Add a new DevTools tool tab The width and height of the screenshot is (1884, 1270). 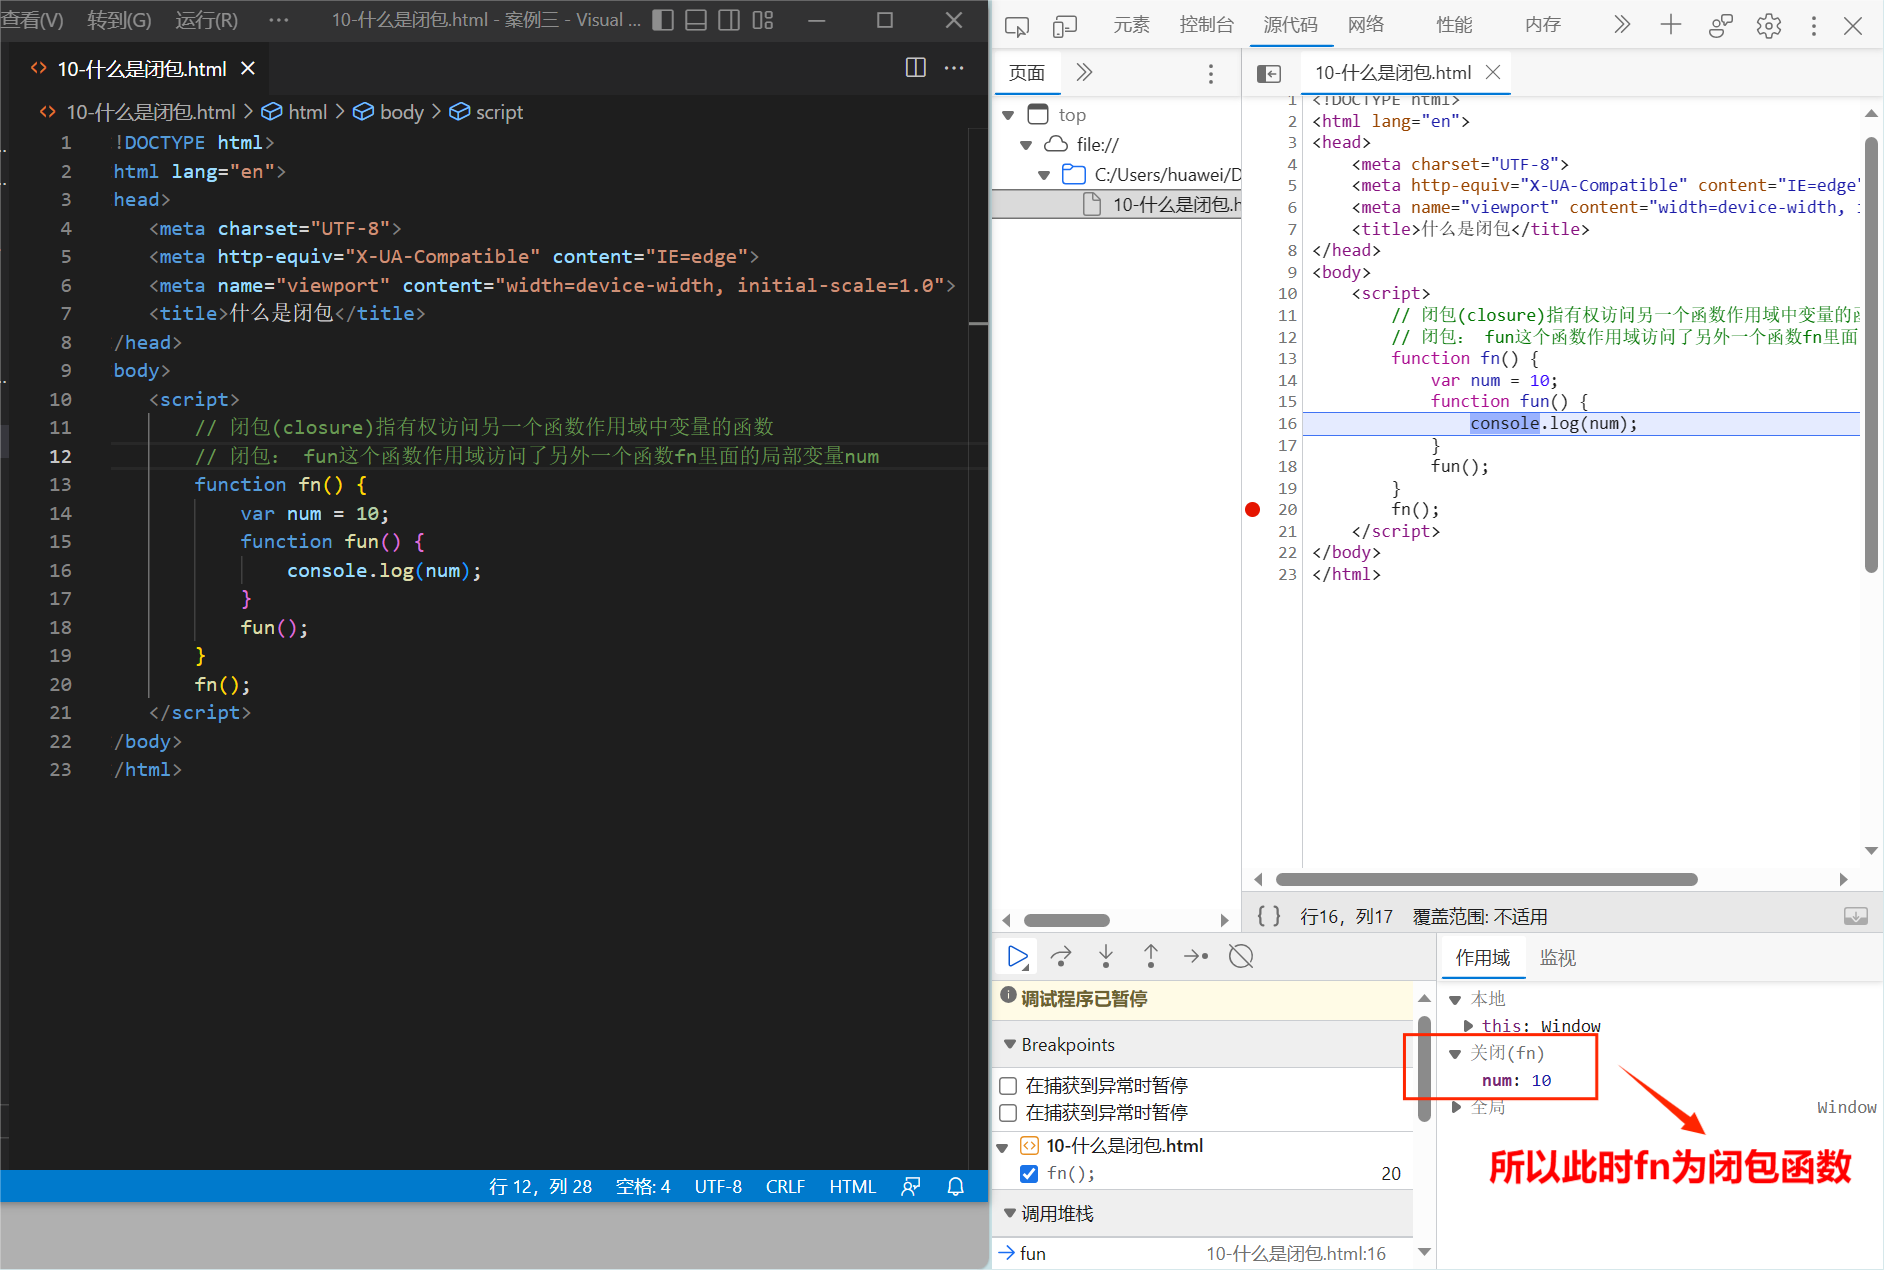click(1670, 25)
